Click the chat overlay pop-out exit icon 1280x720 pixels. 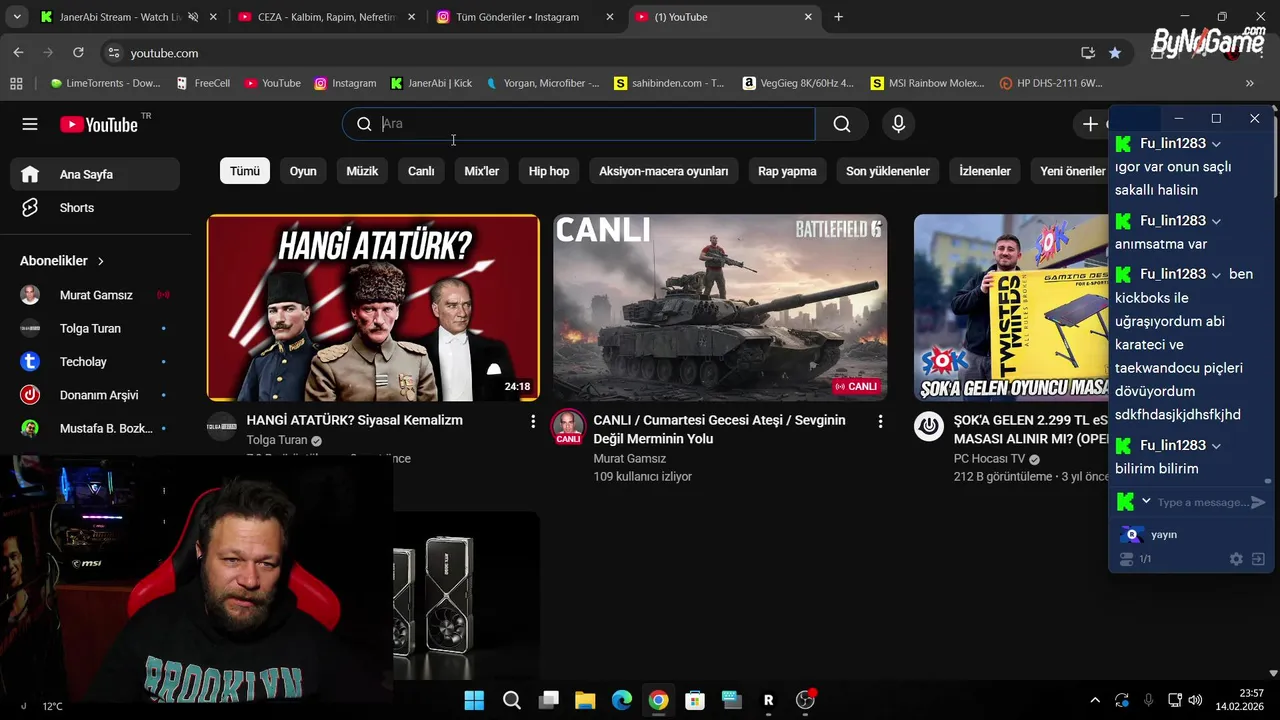click(x=1258, y=559)
